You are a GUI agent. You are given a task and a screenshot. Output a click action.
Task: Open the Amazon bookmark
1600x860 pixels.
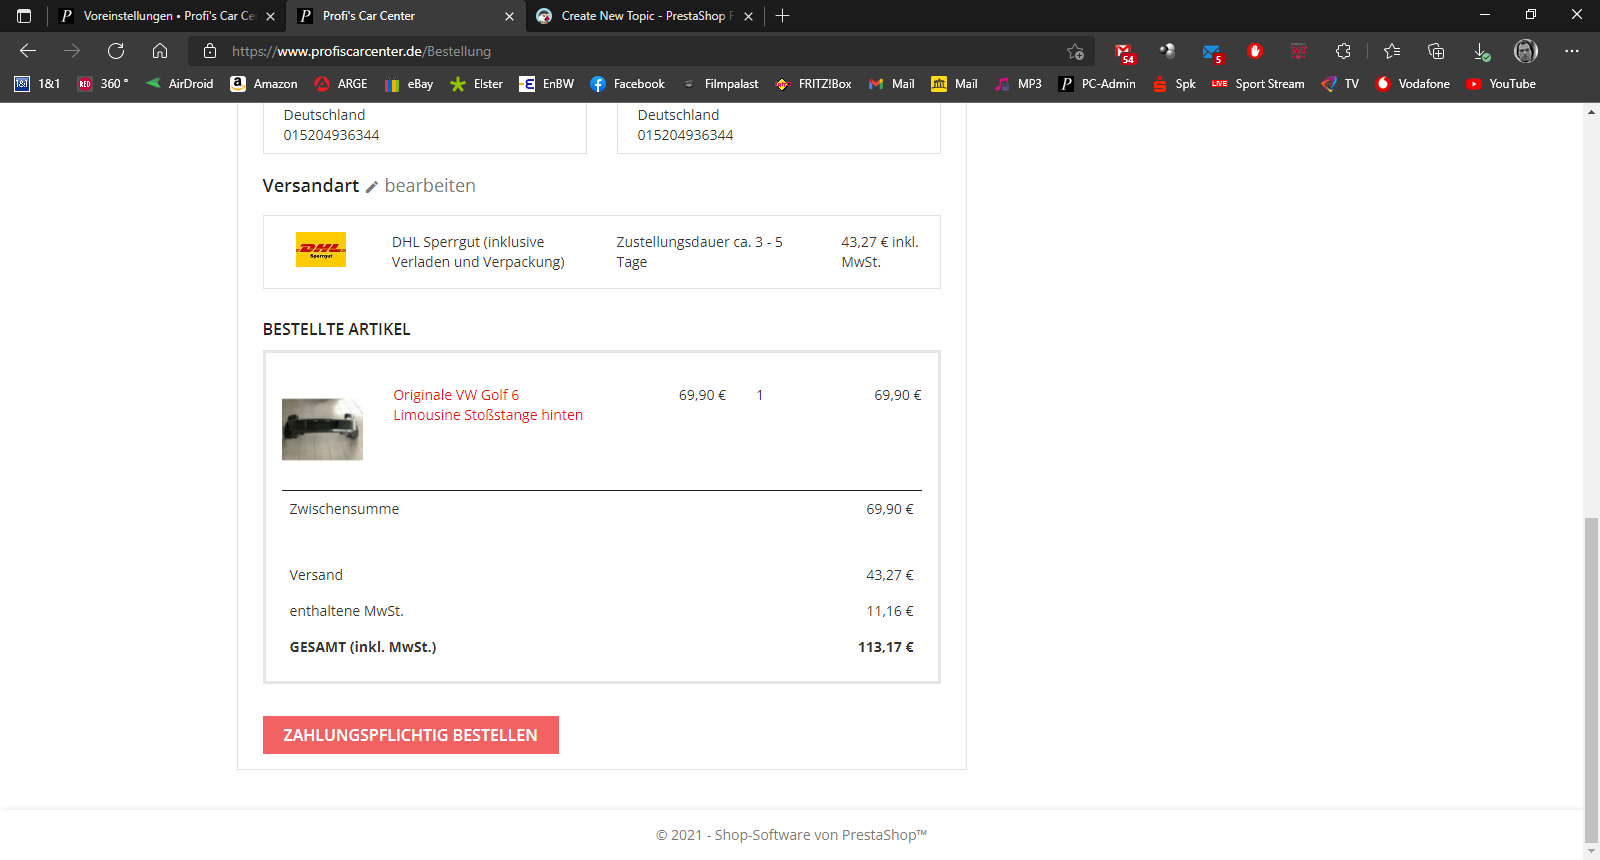click(x=264, y=84)
